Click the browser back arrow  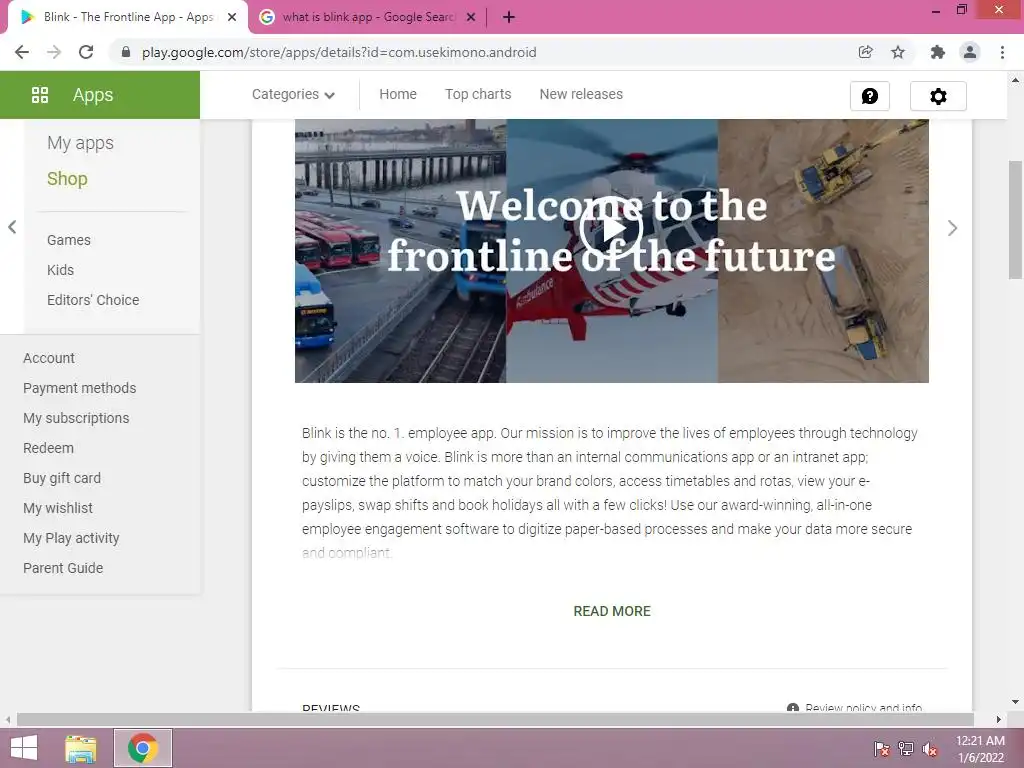(x=22, y=52)
